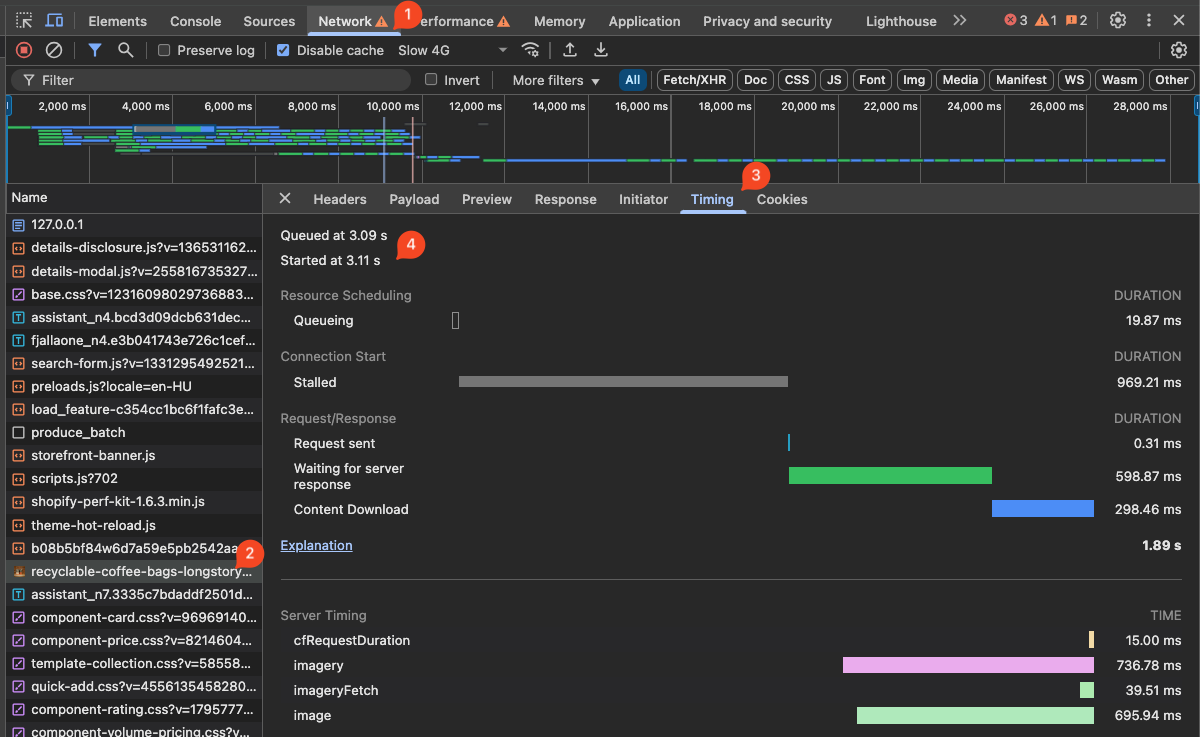1200x737 pixels.
Task: Open network search magnifier
Action: tap(125, 50)
